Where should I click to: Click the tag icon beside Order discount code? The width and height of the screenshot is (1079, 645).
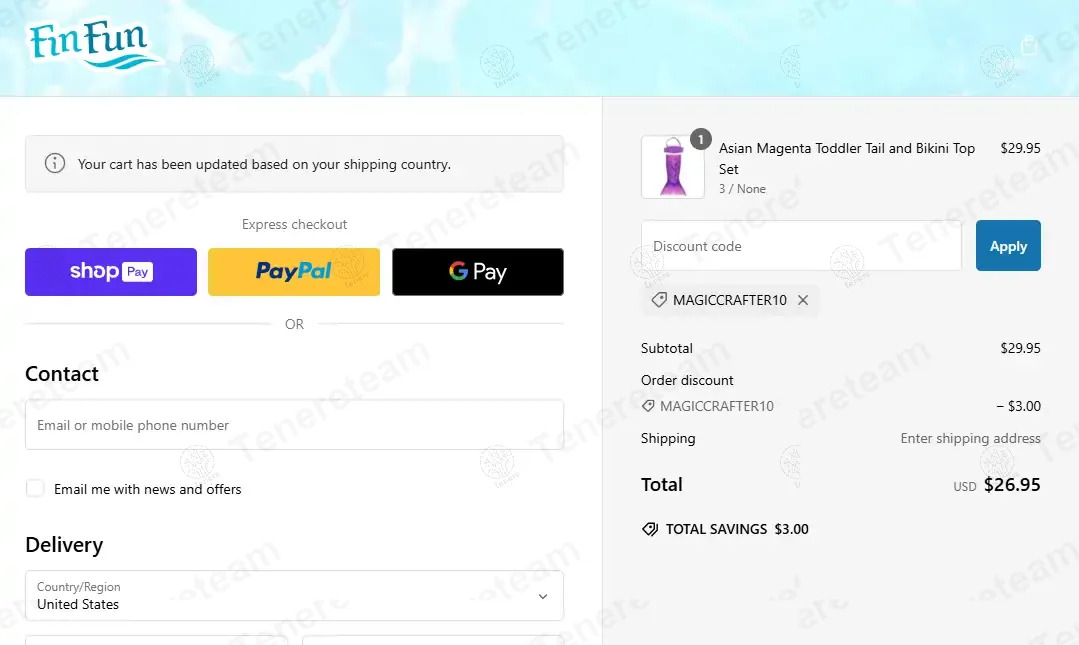coord(649,406)
